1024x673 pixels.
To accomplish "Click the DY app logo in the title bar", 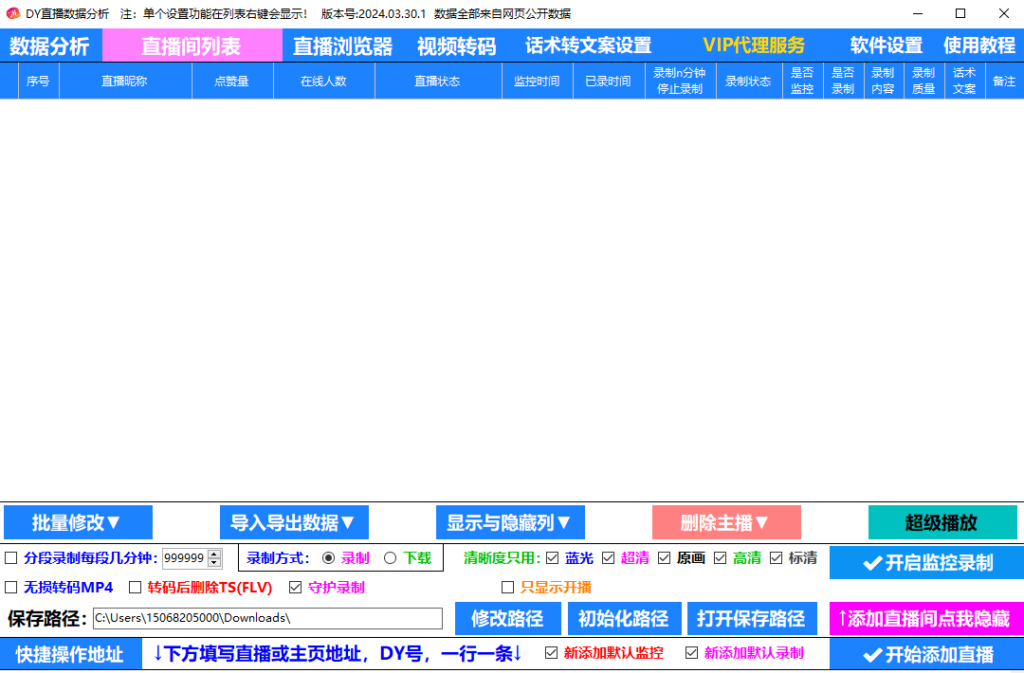I will click(12, 13).
